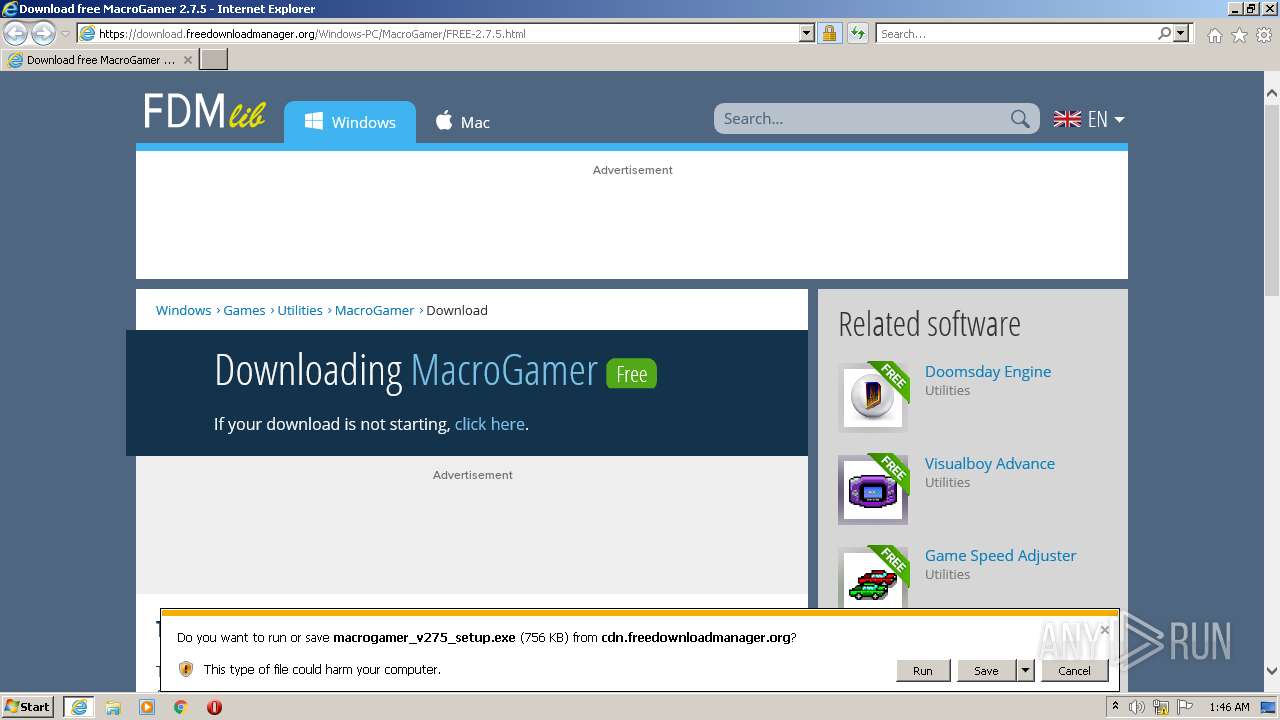Open the Visualboy Advance title link

click(x=990, y=463)
